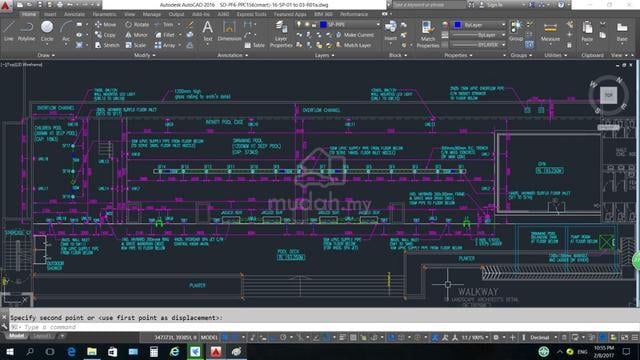Image resolution: width=640 pixels, height=360 pixels.
Task: Toggle grid display in status bar
Action: (226, 338)
